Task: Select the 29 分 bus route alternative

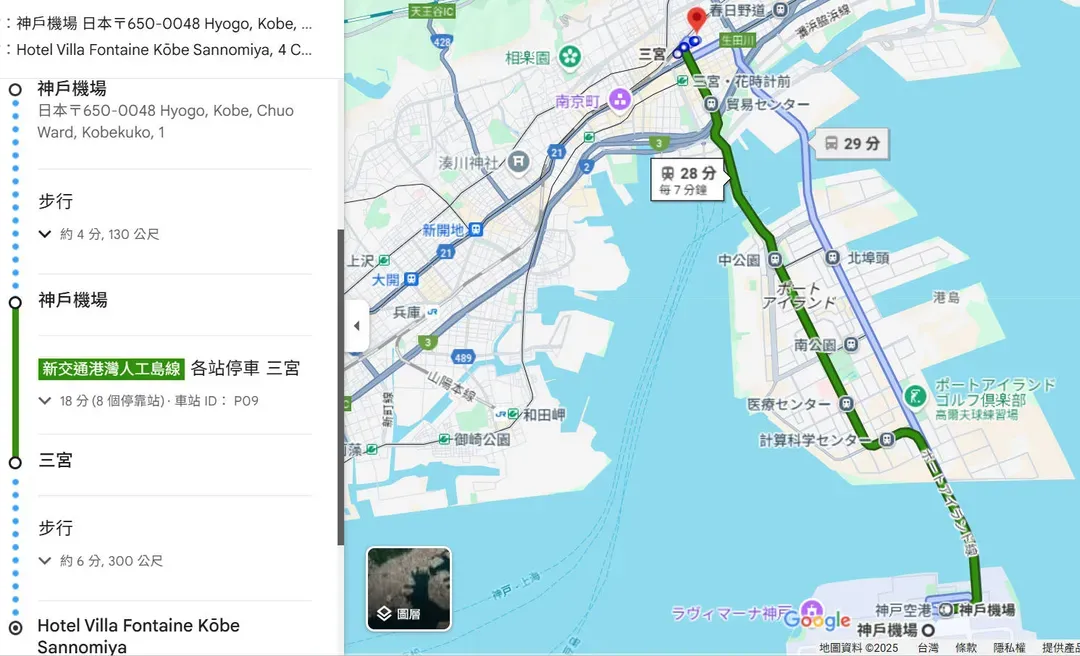Action: (x=853, y=144)
